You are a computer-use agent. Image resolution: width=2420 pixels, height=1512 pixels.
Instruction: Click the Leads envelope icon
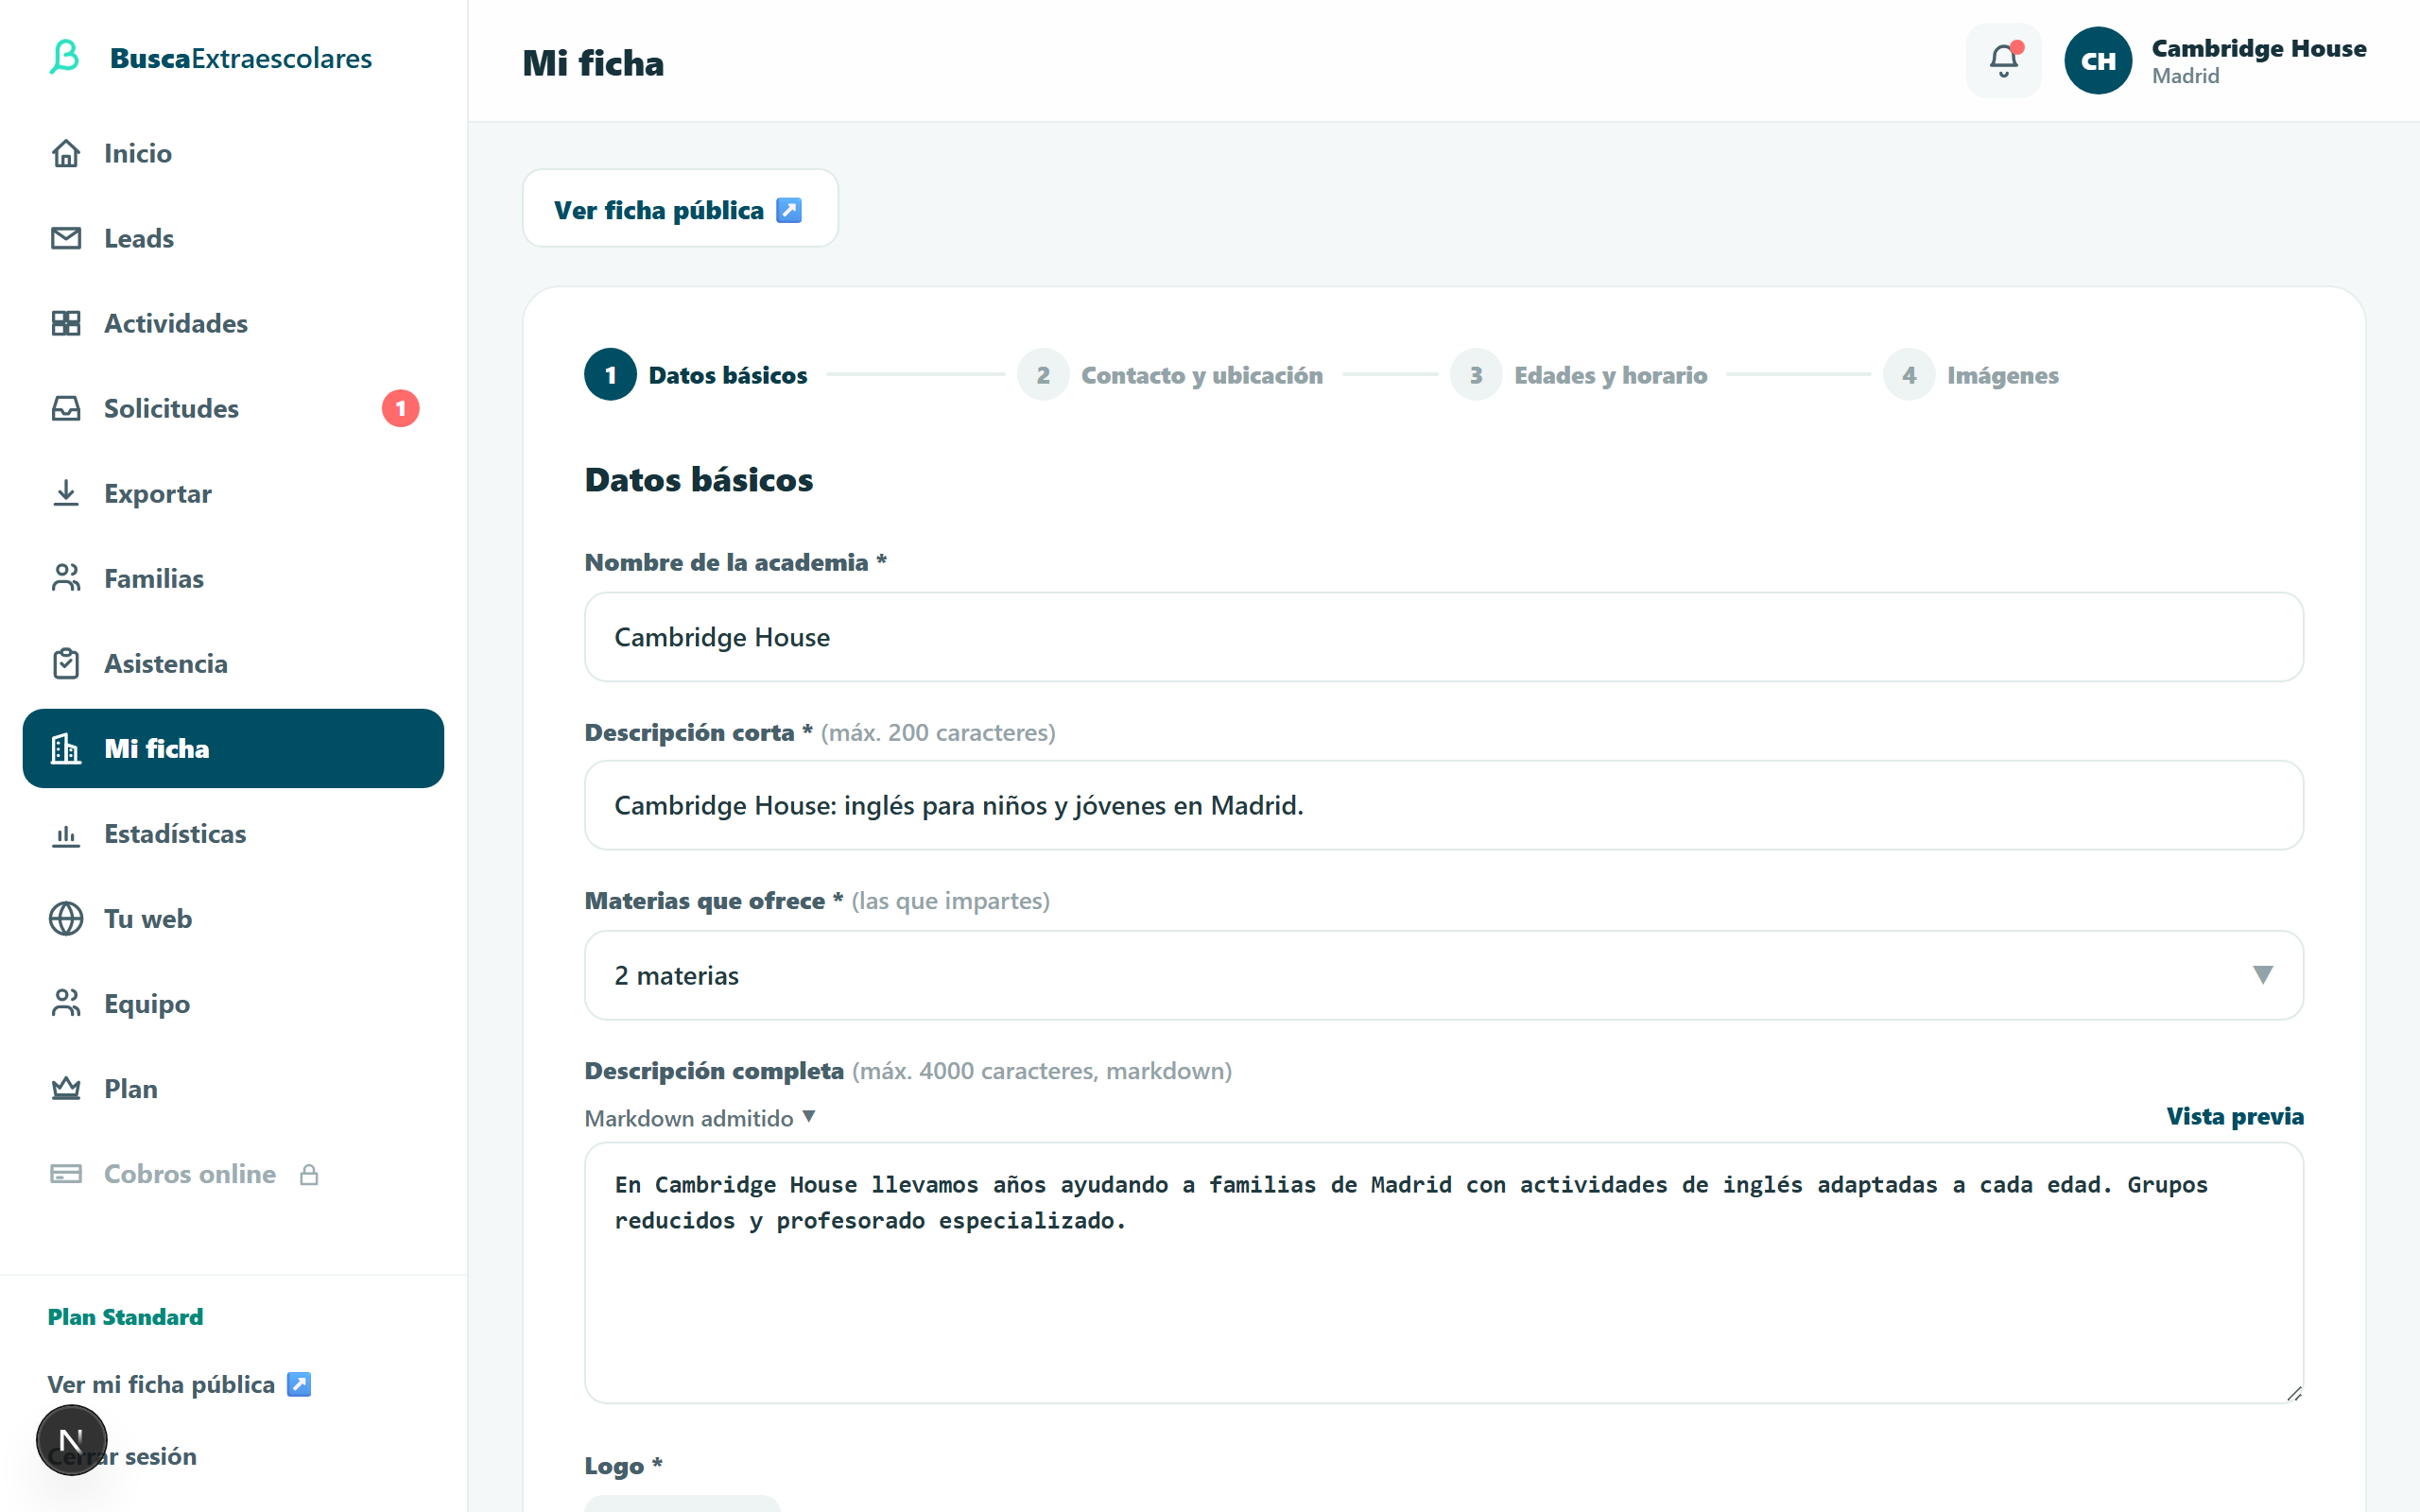point(66,238)
